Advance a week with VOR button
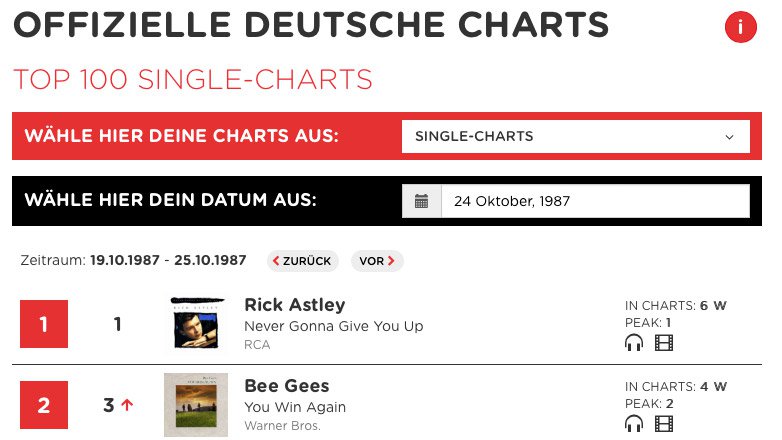This screenshot has height=440, width=782. 377,261
